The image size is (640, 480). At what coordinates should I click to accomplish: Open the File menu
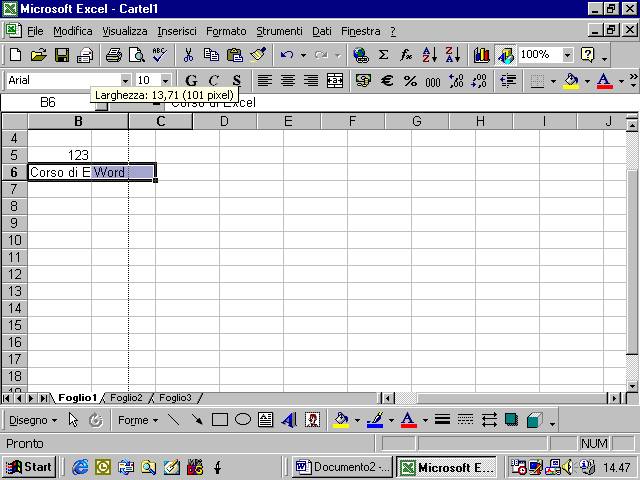tap(35, 31)
